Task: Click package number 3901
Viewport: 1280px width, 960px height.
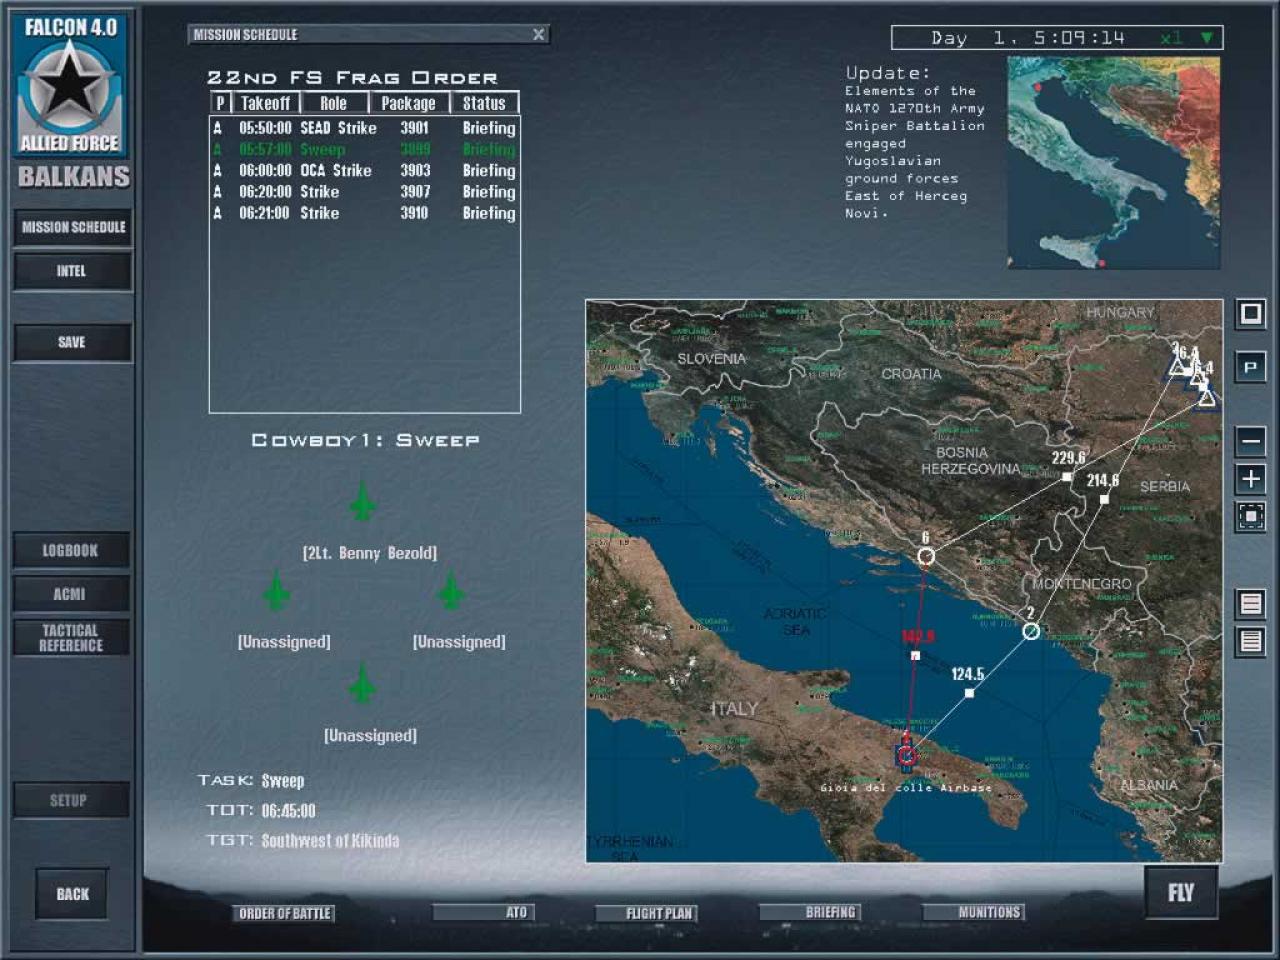Action: tap(414, 128)
